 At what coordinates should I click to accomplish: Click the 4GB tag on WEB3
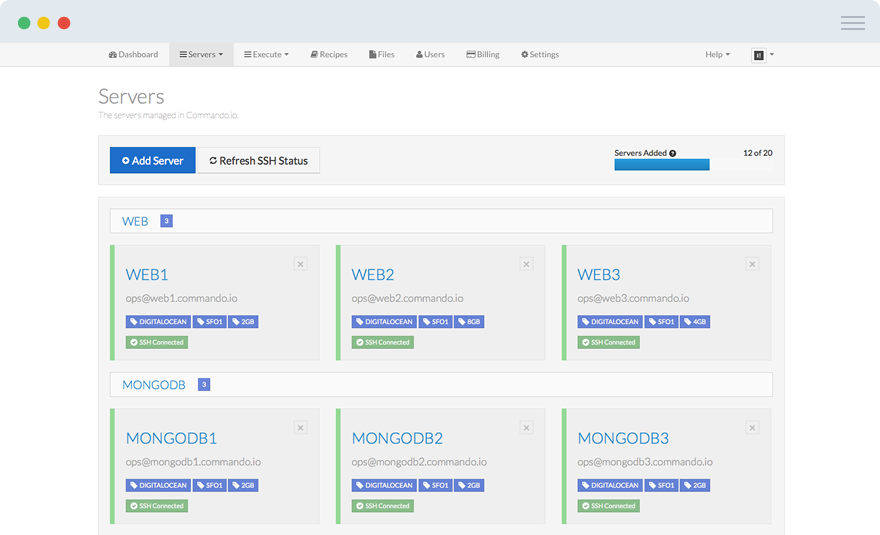coord(695,322)
